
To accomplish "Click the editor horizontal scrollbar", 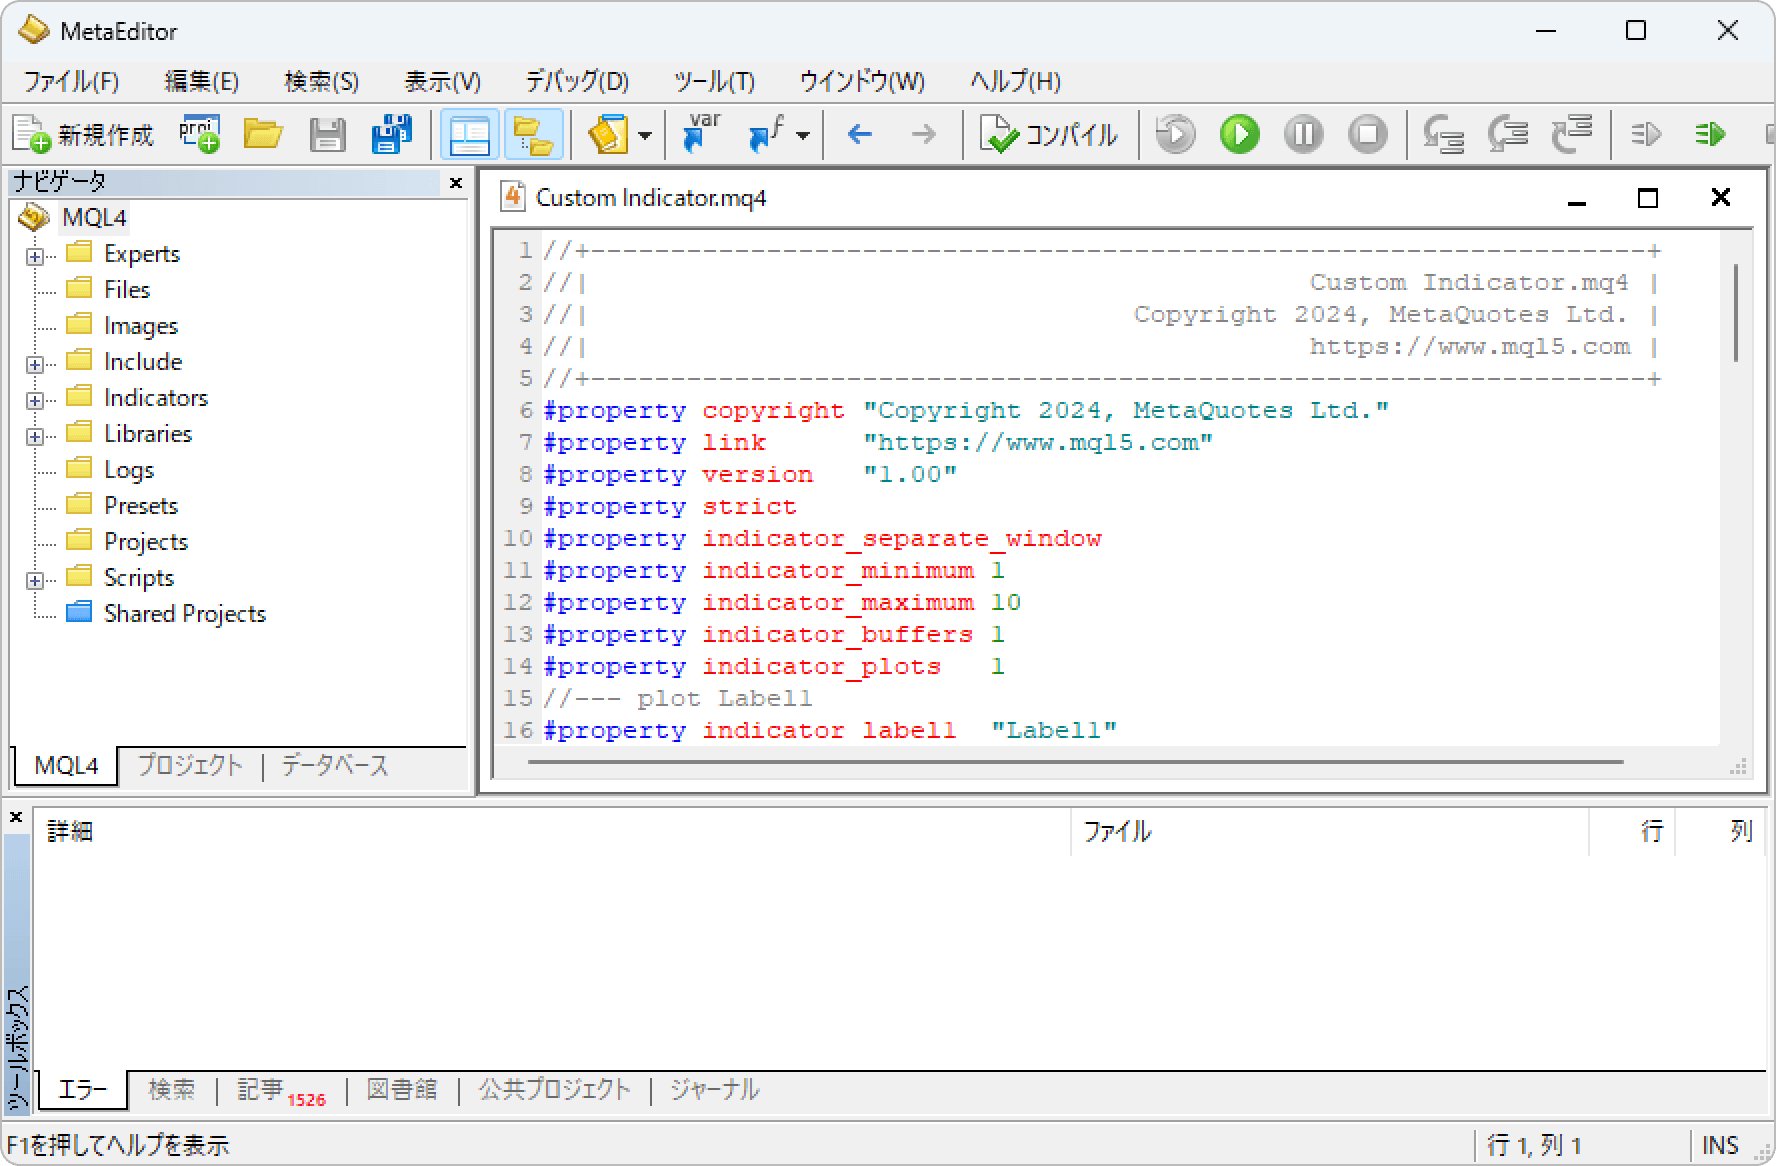I will (1075, 762).
